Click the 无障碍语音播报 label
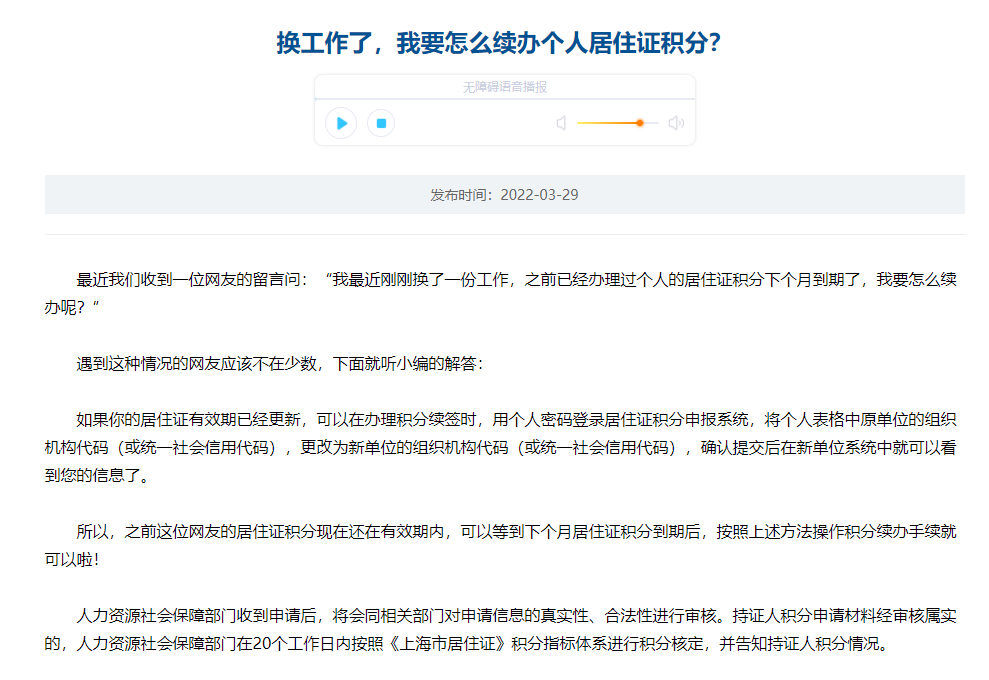This screenshot has width=989, height=680. coord(505,87)
